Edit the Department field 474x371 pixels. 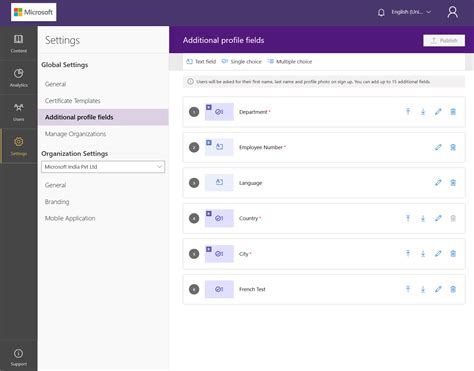[438, 112]
